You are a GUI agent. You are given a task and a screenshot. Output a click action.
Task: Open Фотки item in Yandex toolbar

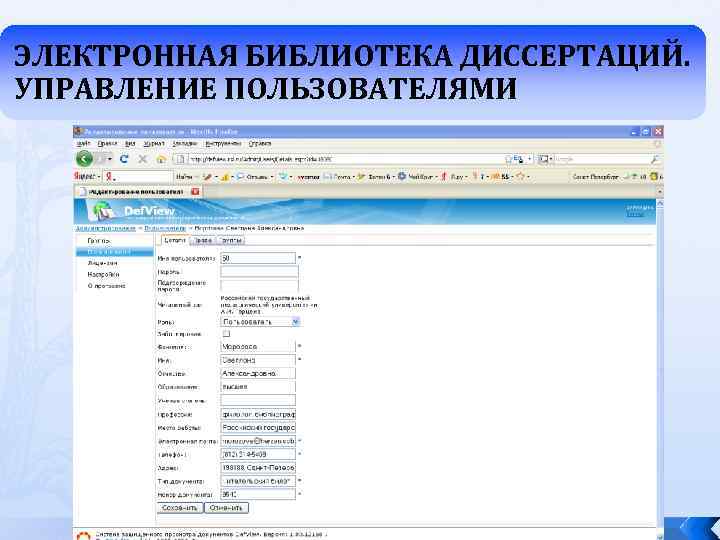[x=376, y=177]
